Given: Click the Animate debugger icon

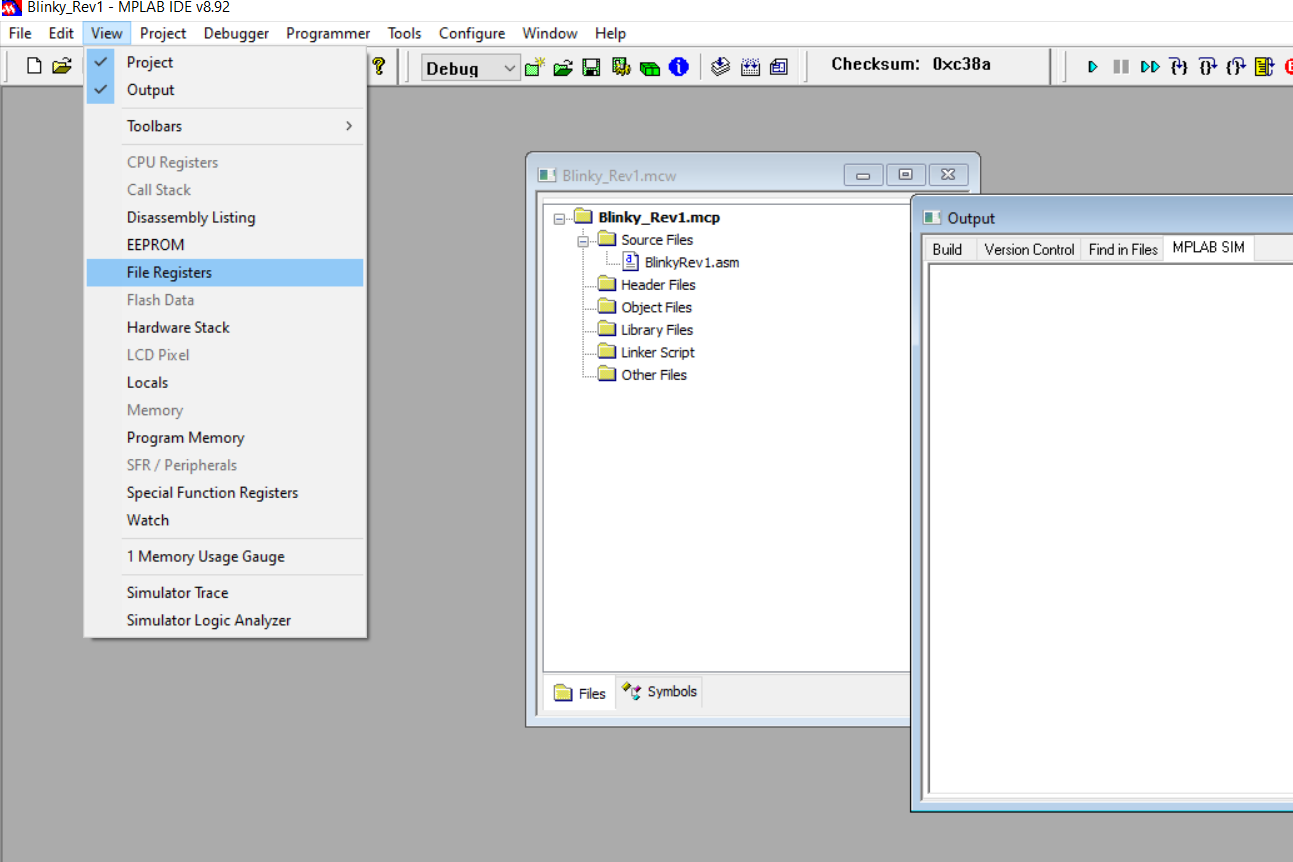Looking at the screenshot, I should click(x=1151, y=66).
